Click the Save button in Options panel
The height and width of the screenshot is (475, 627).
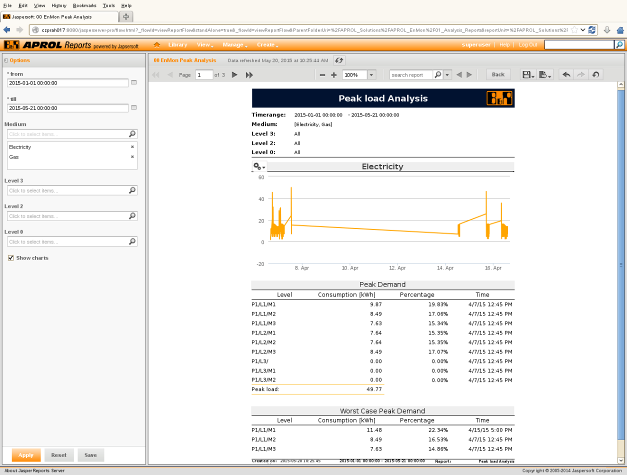91,455
